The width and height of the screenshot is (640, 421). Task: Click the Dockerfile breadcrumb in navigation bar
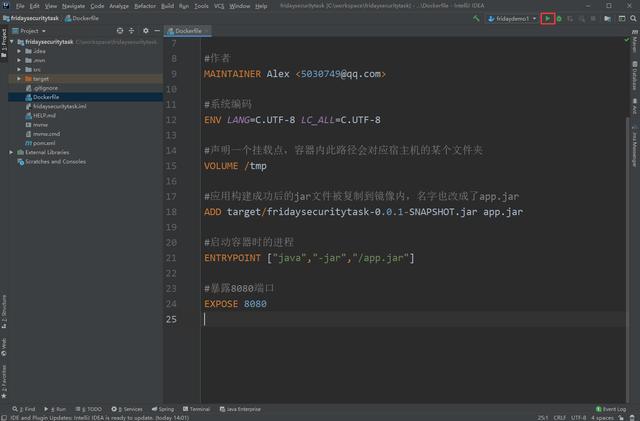click(82, 18)
